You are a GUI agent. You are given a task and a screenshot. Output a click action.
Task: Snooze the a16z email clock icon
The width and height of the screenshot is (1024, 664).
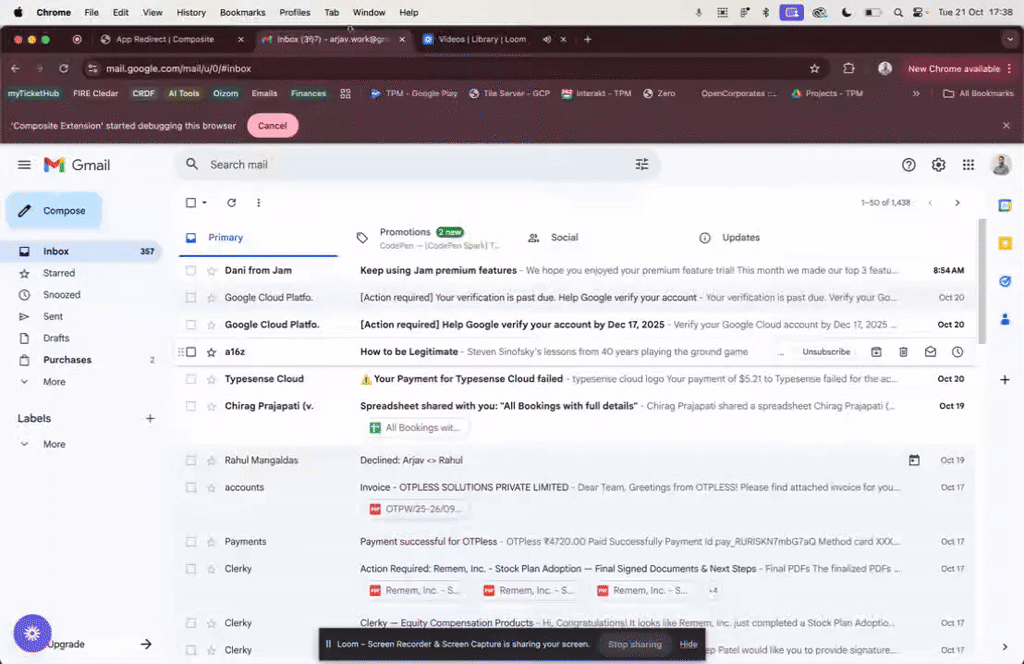(x=957, y=352)
